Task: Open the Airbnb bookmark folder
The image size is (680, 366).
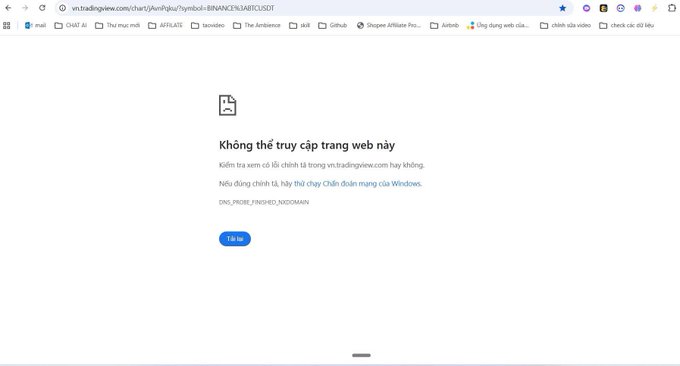Action: point(445,26)
